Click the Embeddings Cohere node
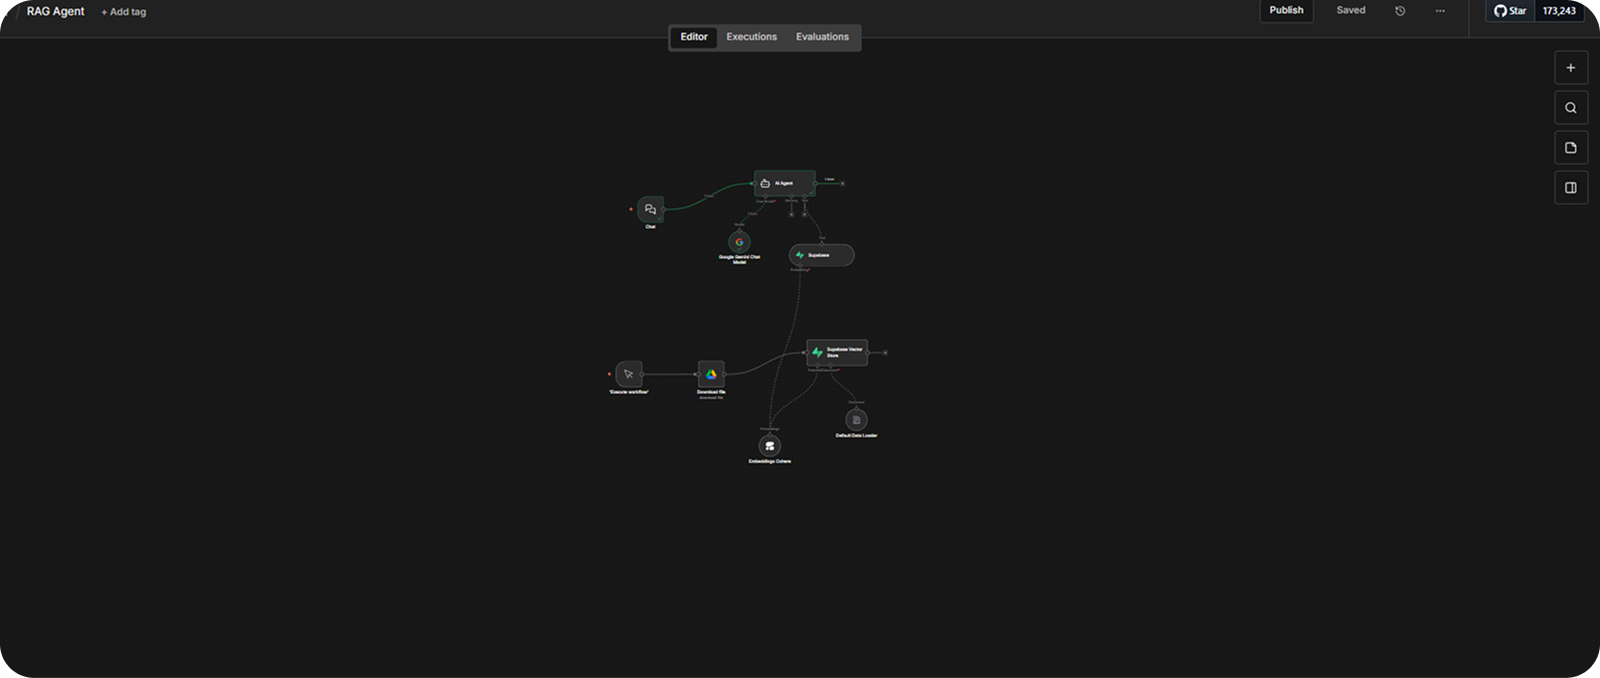 (x=769, y=446)
